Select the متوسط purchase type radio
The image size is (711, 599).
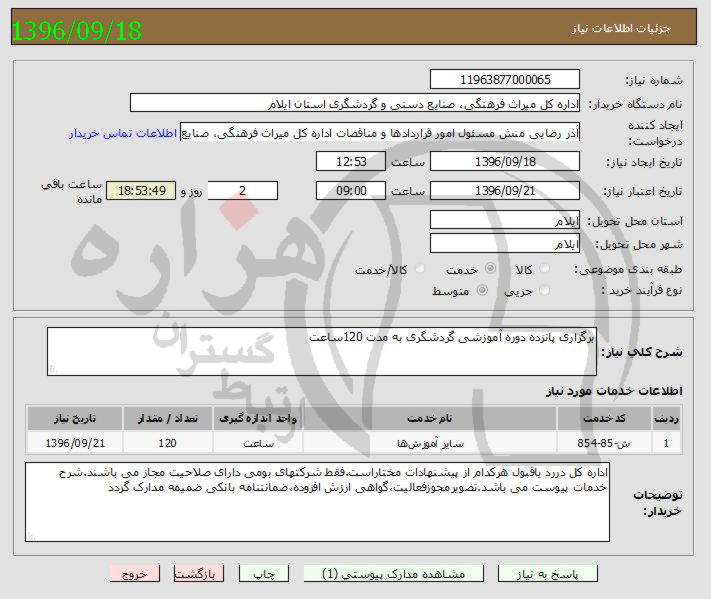click(482, 290)
